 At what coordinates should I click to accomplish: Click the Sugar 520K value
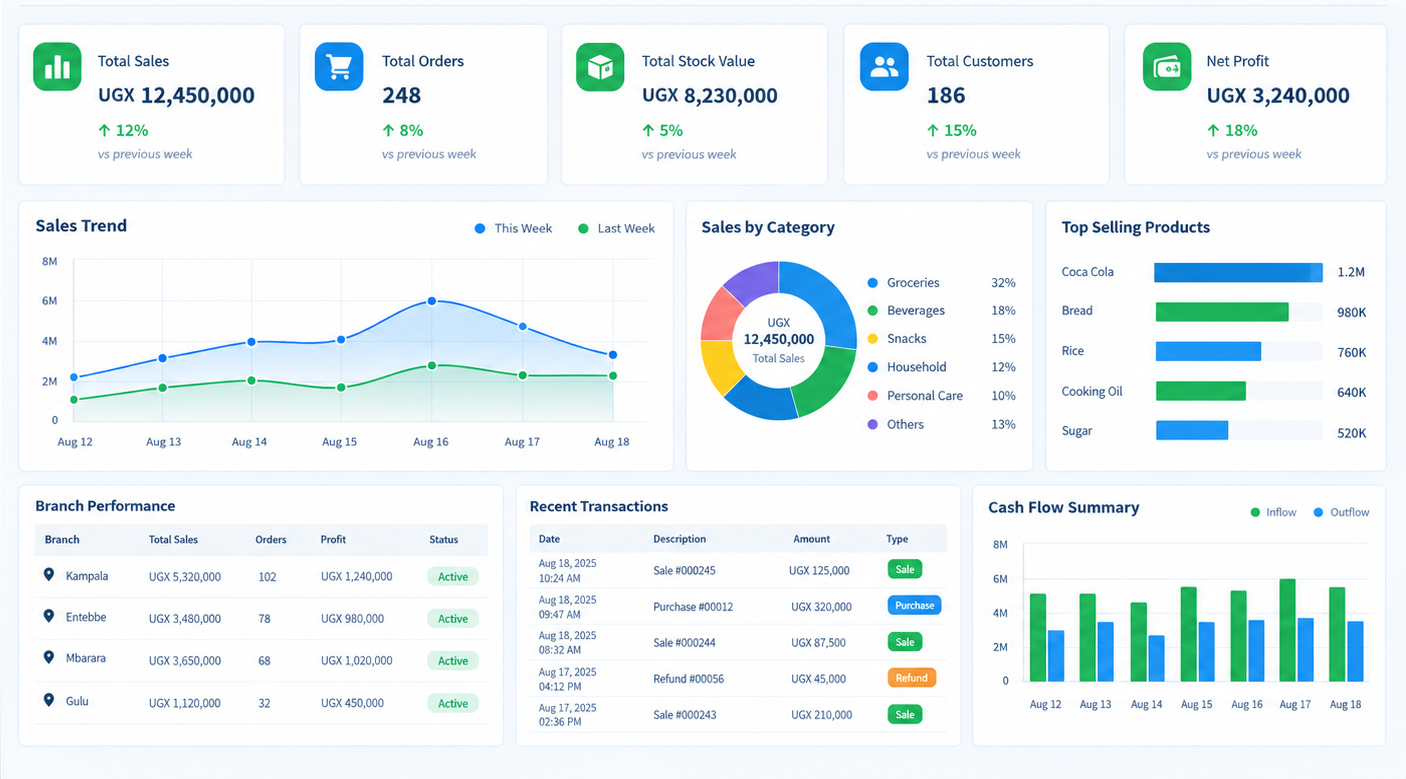click(x=1351, y=433)
